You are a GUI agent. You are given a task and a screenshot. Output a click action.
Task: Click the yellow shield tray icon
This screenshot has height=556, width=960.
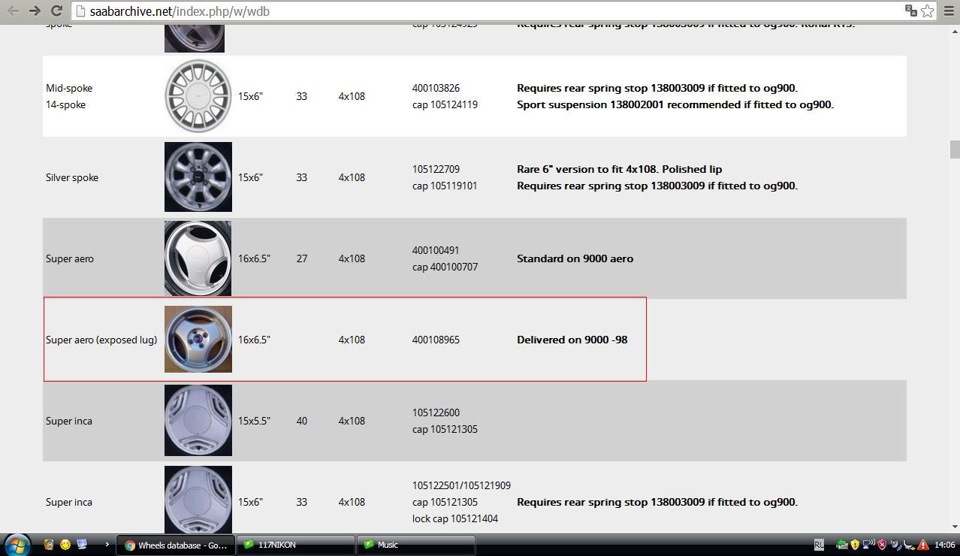coord(855,544)
